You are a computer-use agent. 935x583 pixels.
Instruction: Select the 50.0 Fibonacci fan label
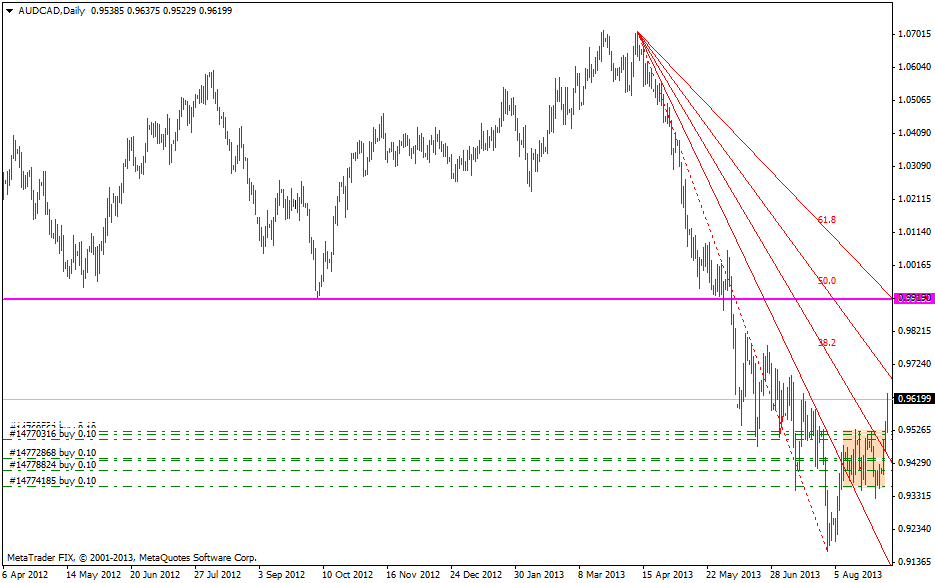point(826,281)
